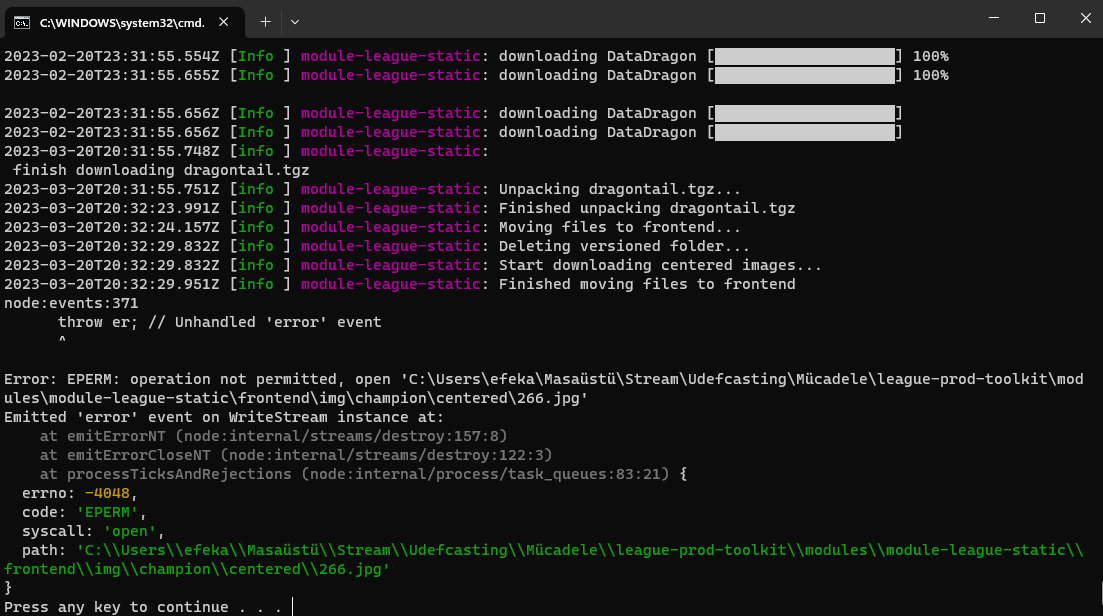Select the 'Finished unpacking dragontail.tgz' message
This screenshot has width=1103, height=616.
point(645,207)
